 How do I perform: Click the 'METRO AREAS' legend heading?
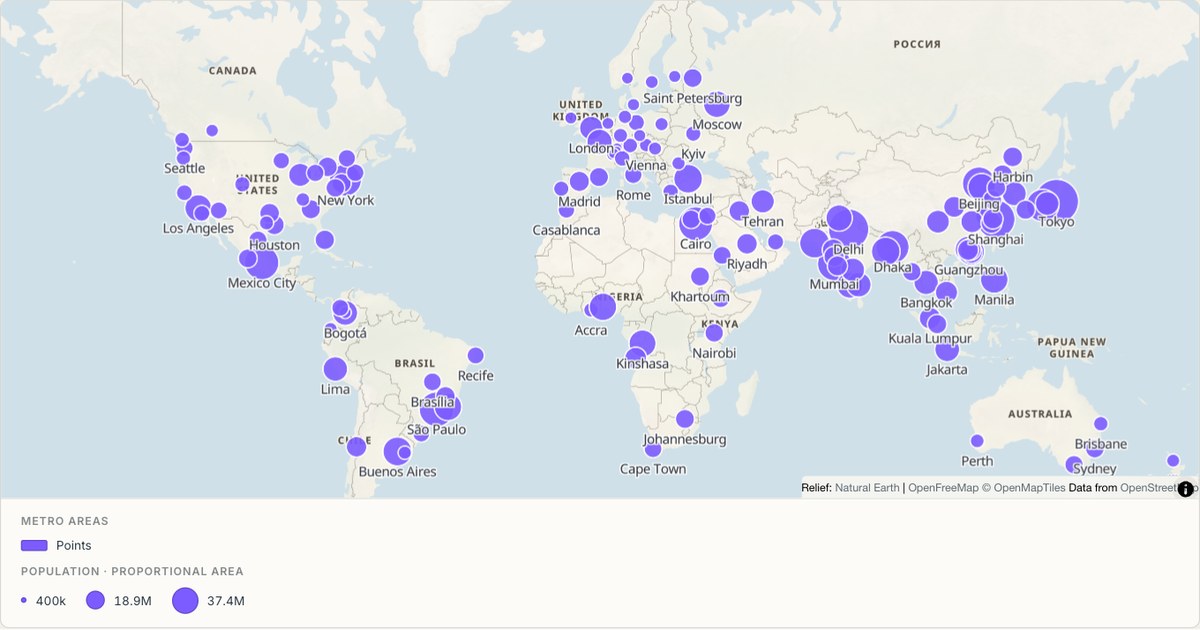pos(65,521)
